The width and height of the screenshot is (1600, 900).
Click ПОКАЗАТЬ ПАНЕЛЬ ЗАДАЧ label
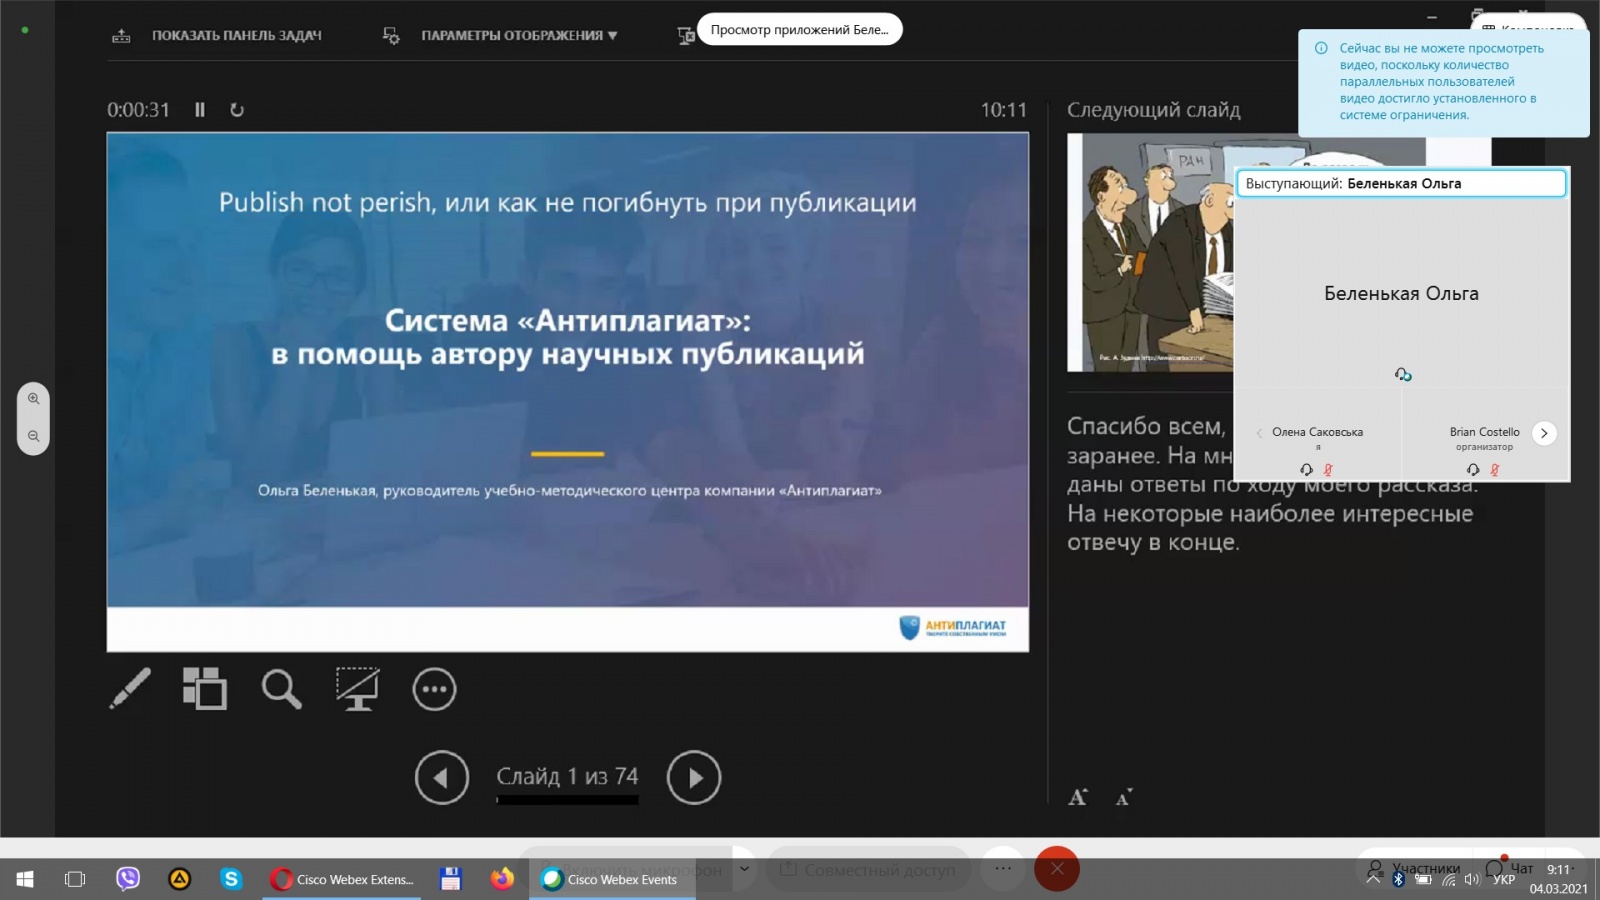tap(237, 36)
